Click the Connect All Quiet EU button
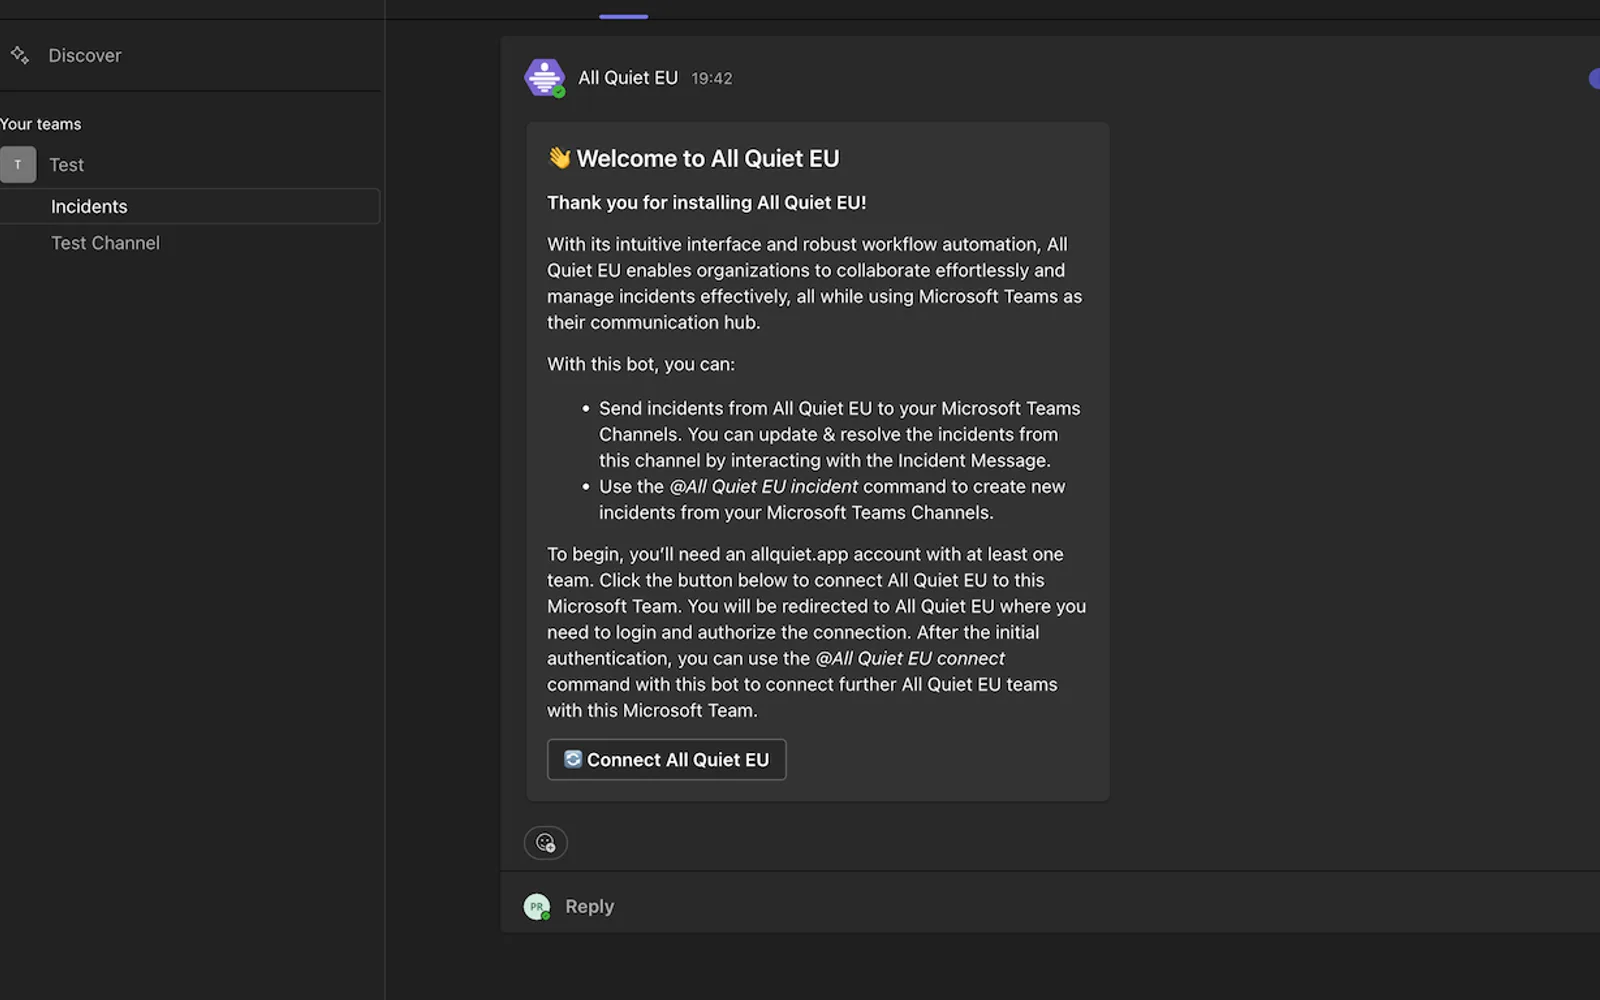This screenshot has height=1000, width=1600. (667, 760)
